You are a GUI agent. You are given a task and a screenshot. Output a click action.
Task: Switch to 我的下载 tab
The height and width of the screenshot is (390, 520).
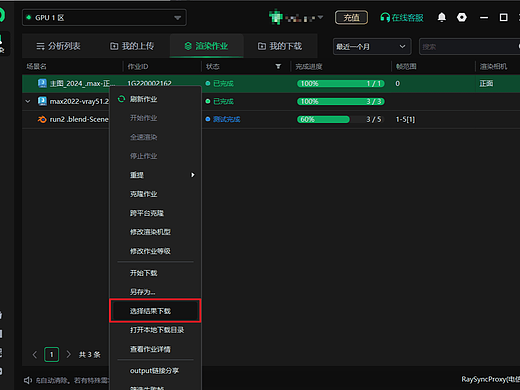click(280, 46)
